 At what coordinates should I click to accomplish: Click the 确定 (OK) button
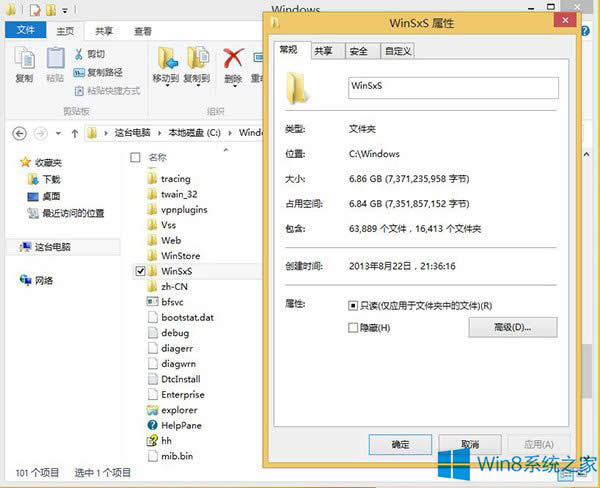pyautogui.click(x=400, y=444)
